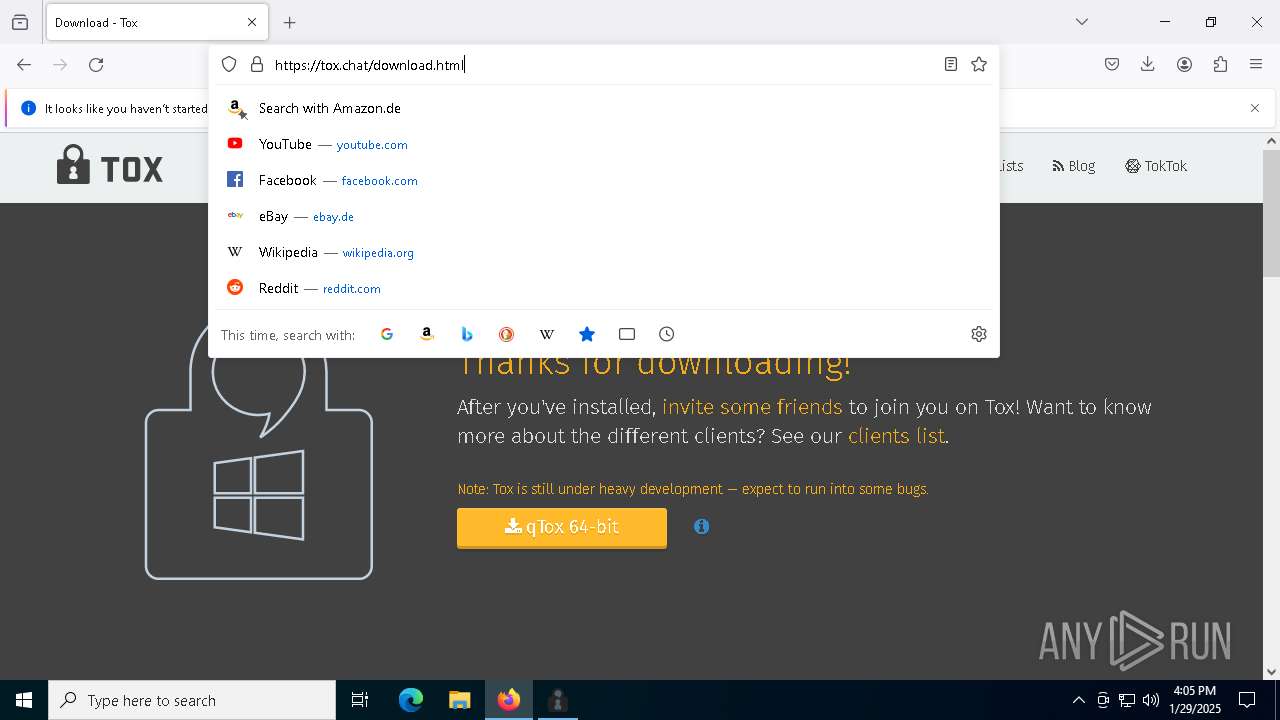Viewport: 1280px width, 720px height.
Task: Open Task View on taskbar
Action: (x=360, y=700)
